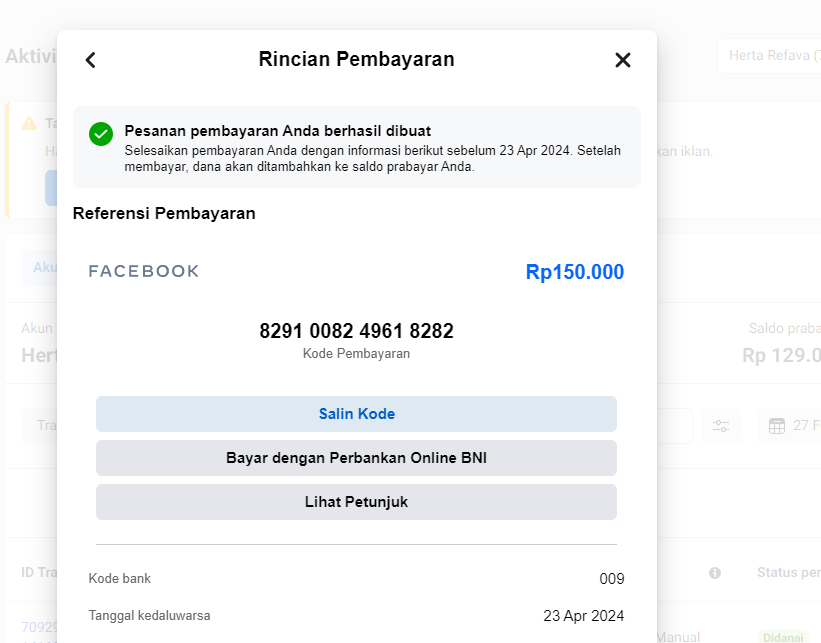Click the info icon near Status column

715,573
